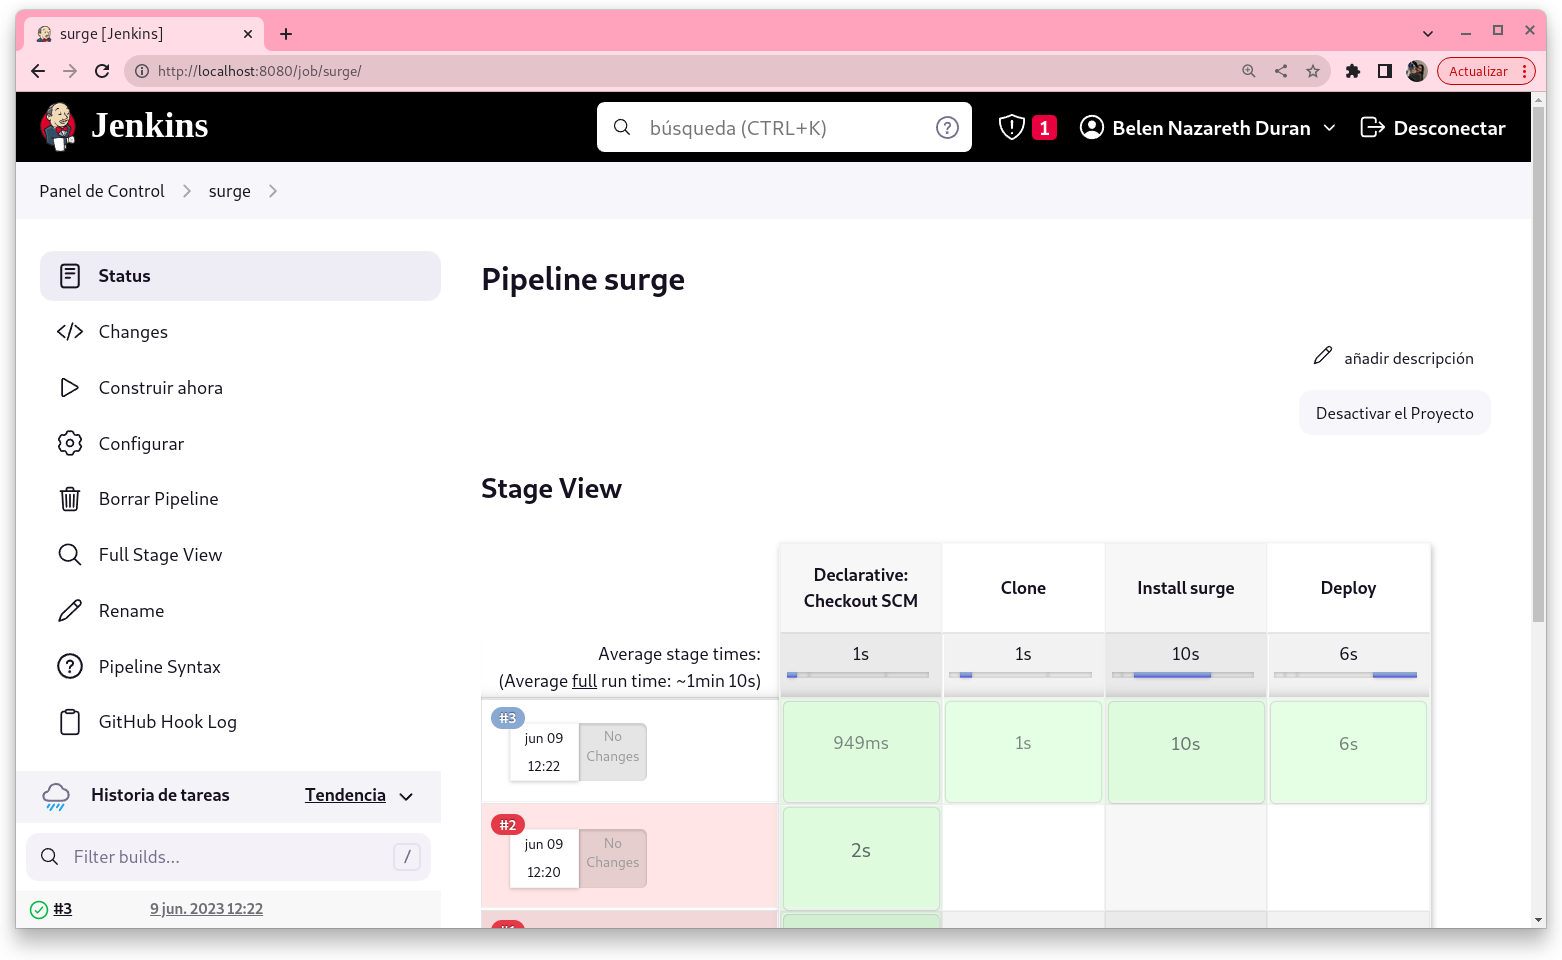Click the GitHub Hook Log clipboard icon

(x=70, y=722)
